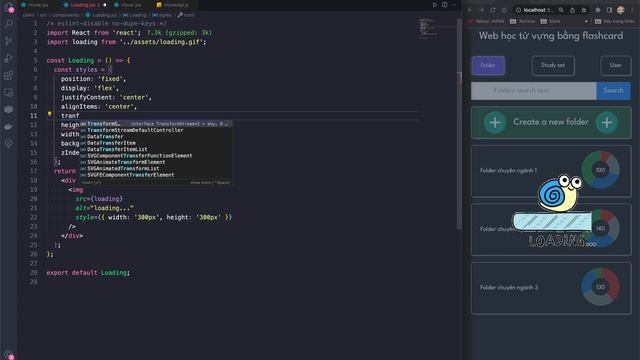Open browser profile avatar
This screenshot has height=360, width=640.
[620, 10]
